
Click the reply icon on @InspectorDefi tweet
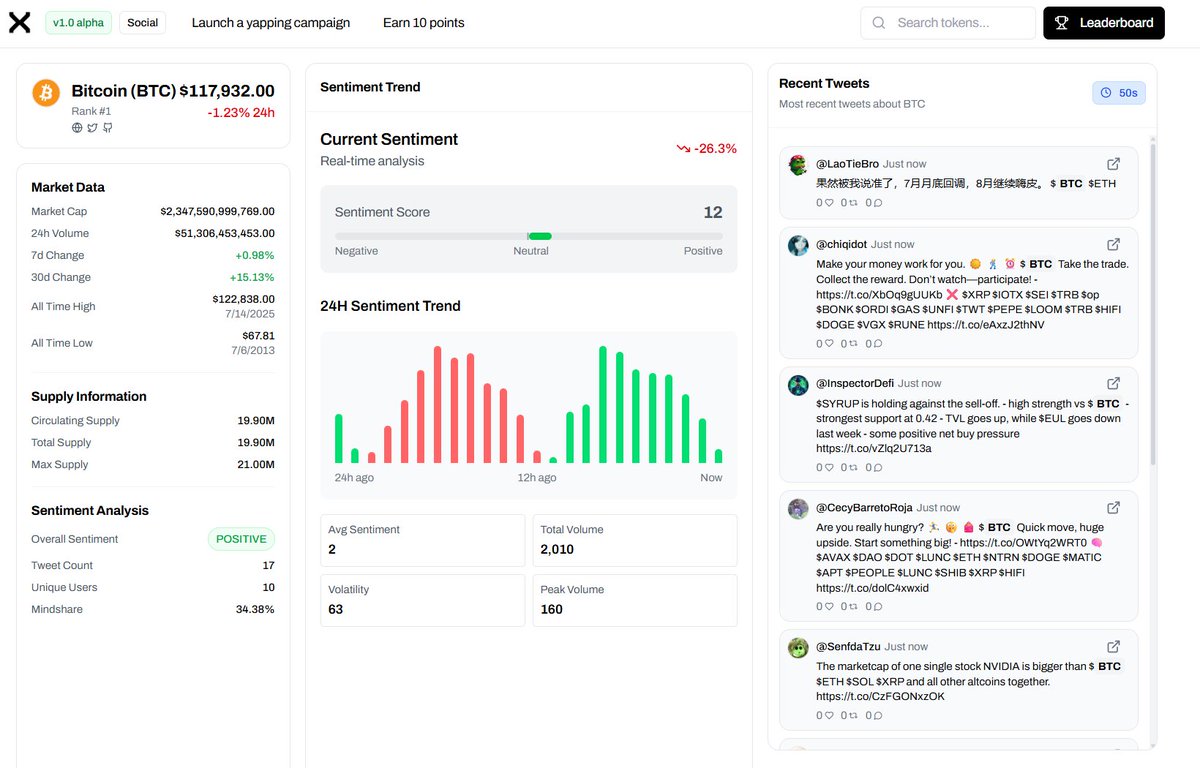[x=878, y=467]
